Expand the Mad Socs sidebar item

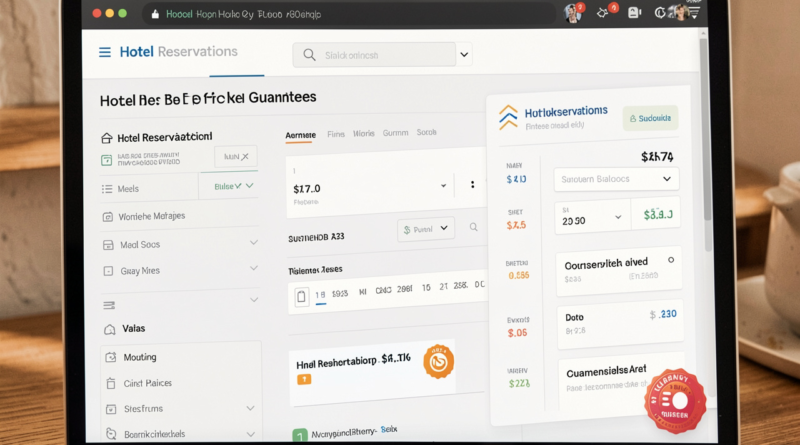[252, 243]
